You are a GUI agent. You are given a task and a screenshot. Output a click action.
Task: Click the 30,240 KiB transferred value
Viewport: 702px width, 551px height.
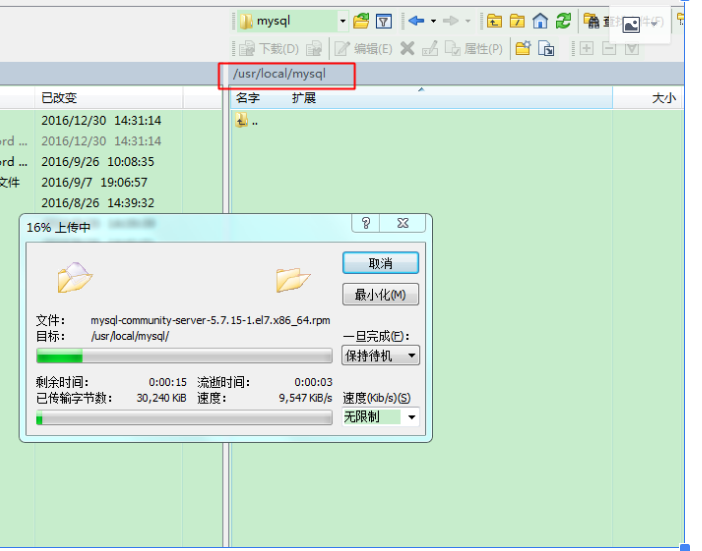161,397
